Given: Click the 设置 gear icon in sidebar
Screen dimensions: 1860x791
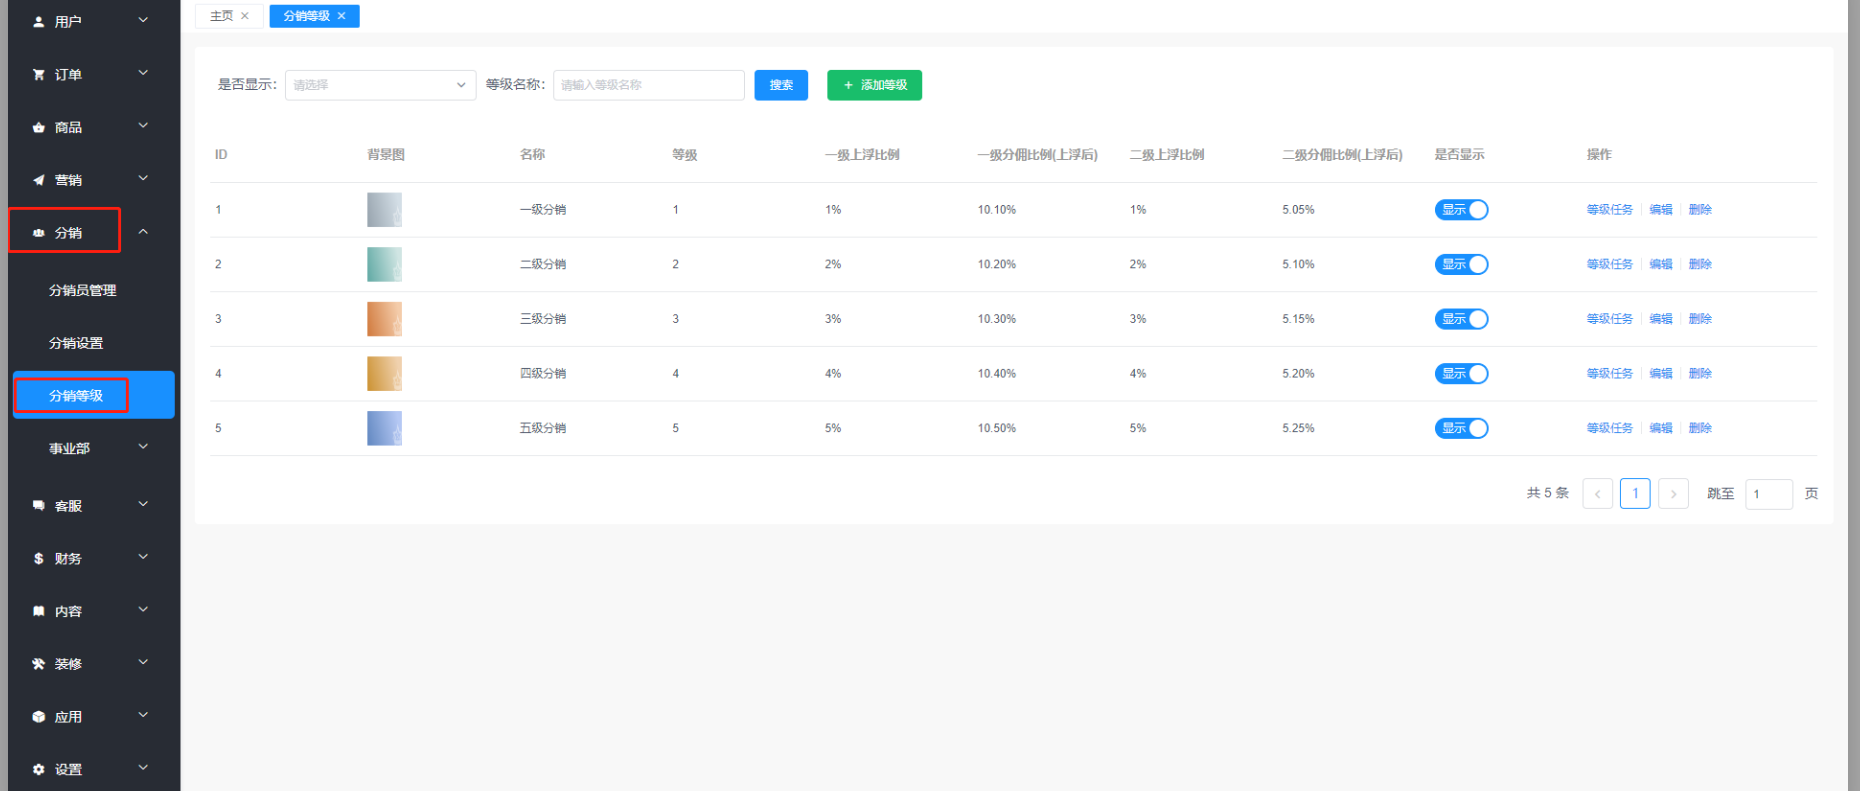Looking at the screenshot, I should (x=39, y=770).
